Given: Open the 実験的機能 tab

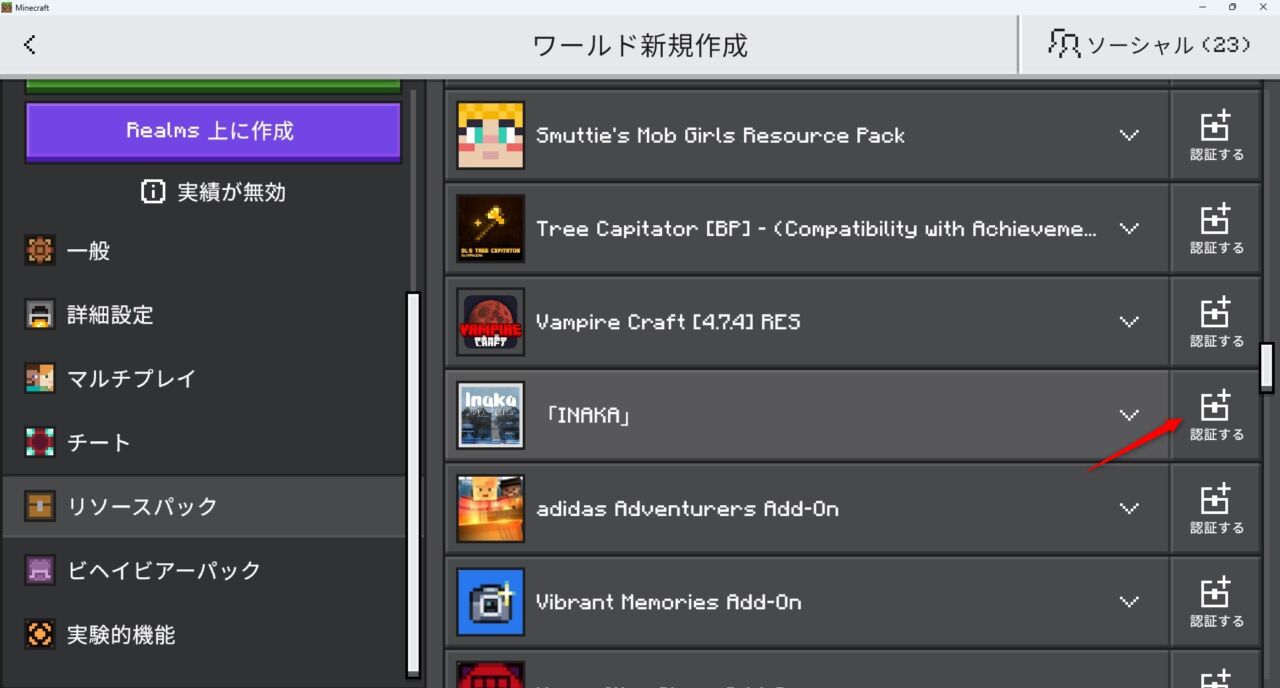Looking at the screenshot, I should 204,635.
